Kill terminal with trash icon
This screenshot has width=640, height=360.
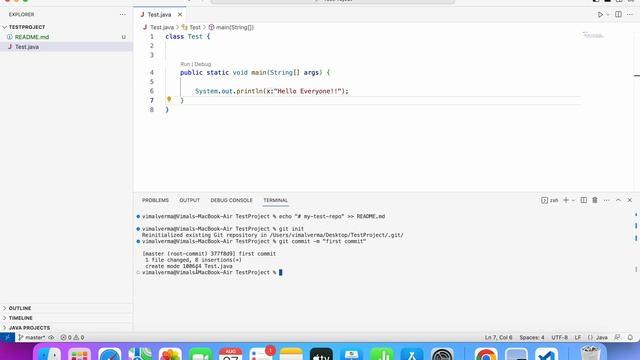click(595, 200)
